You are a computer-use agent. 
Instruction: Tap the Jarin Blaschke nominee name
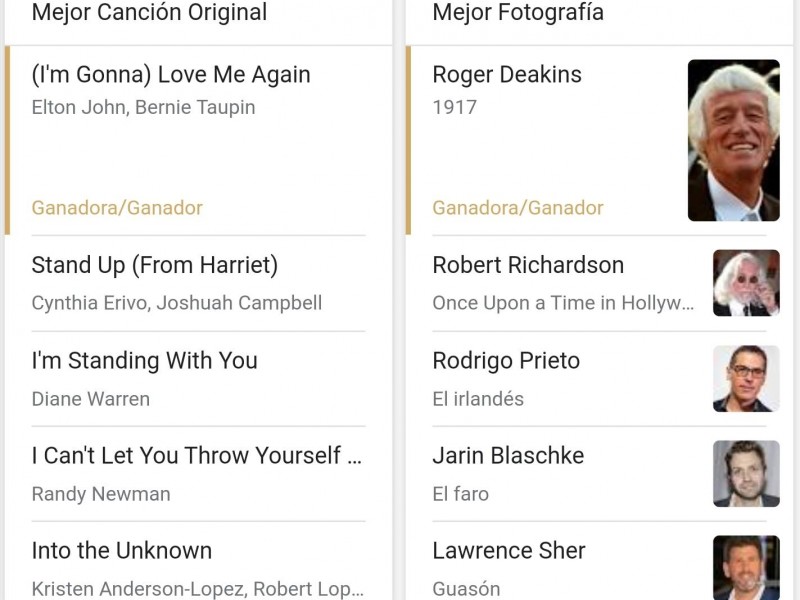click(x=508, y=455)
